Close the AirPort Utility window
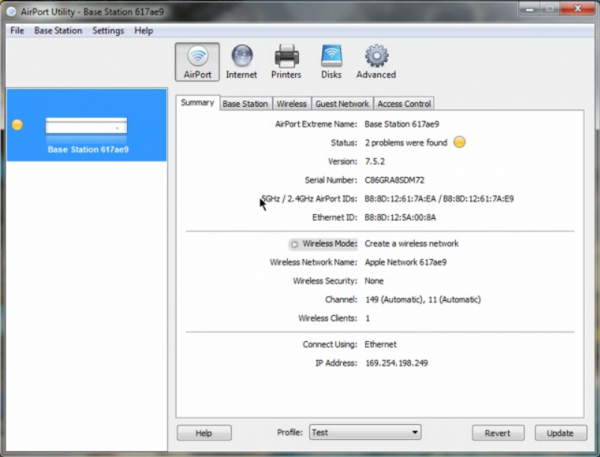600x457 pixels. 577,8
